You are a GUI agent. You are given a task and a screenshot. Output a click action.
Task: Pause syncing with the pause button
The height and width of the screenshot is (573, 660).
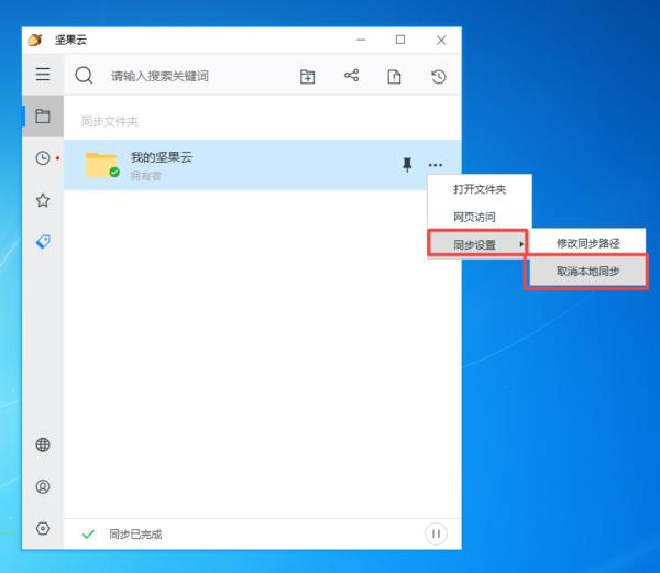[436, 534]
